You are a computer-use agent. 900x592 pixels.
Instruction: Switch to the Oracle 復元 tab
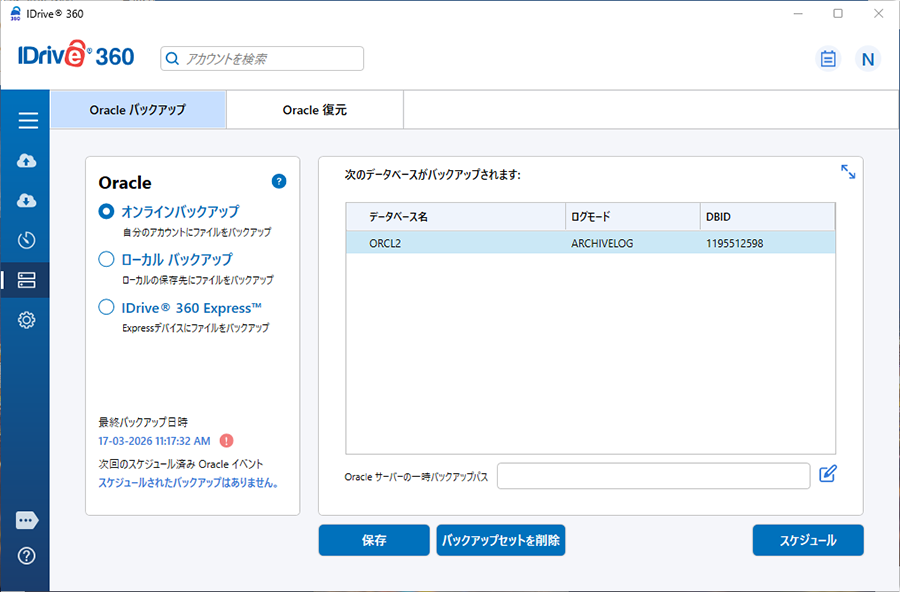click(314, 110)
